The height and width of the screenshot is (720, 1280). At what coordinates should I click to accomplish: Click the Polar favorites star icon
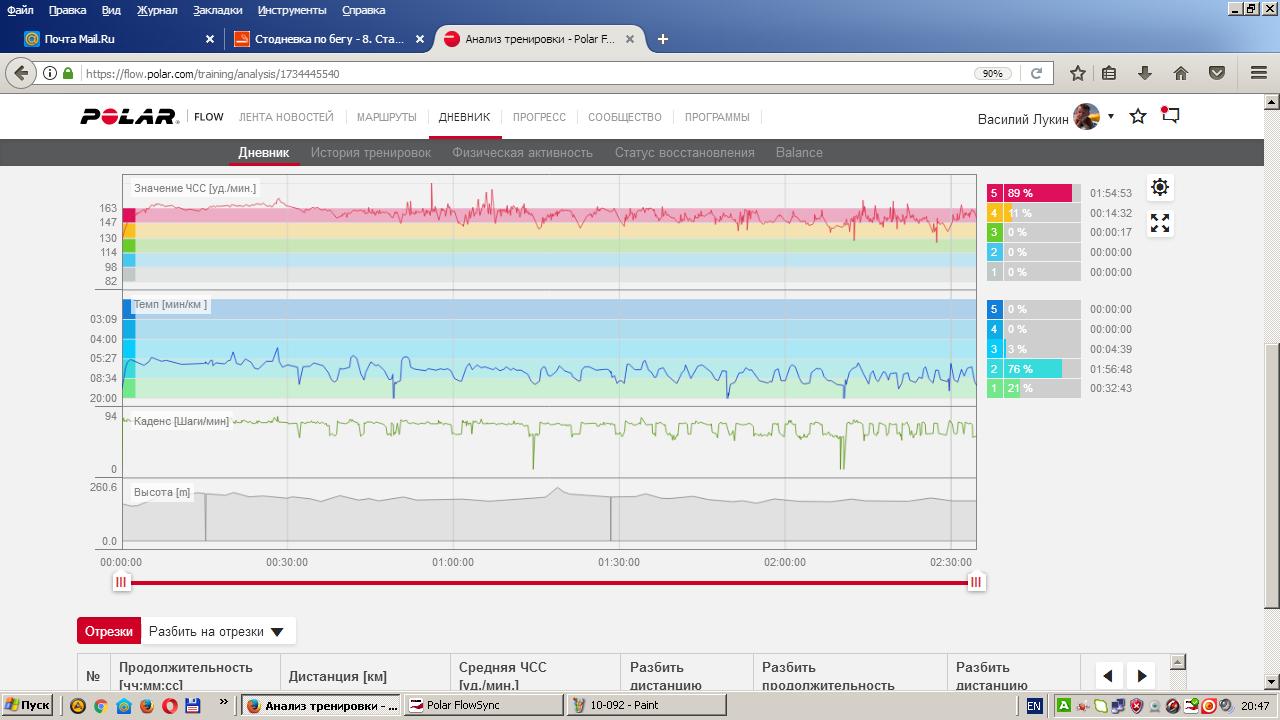click(1138, 116)
